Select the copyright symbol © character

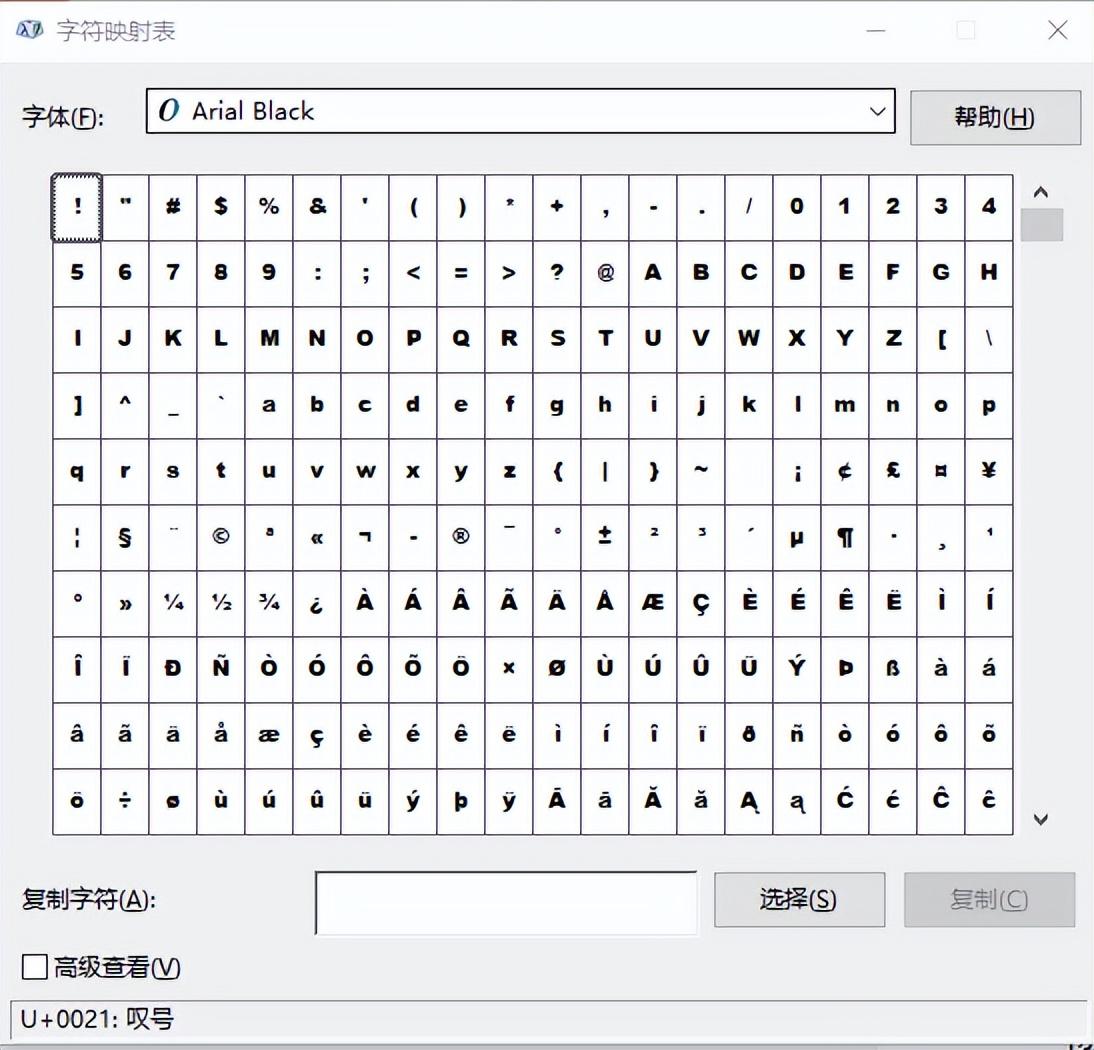(221, 537)
